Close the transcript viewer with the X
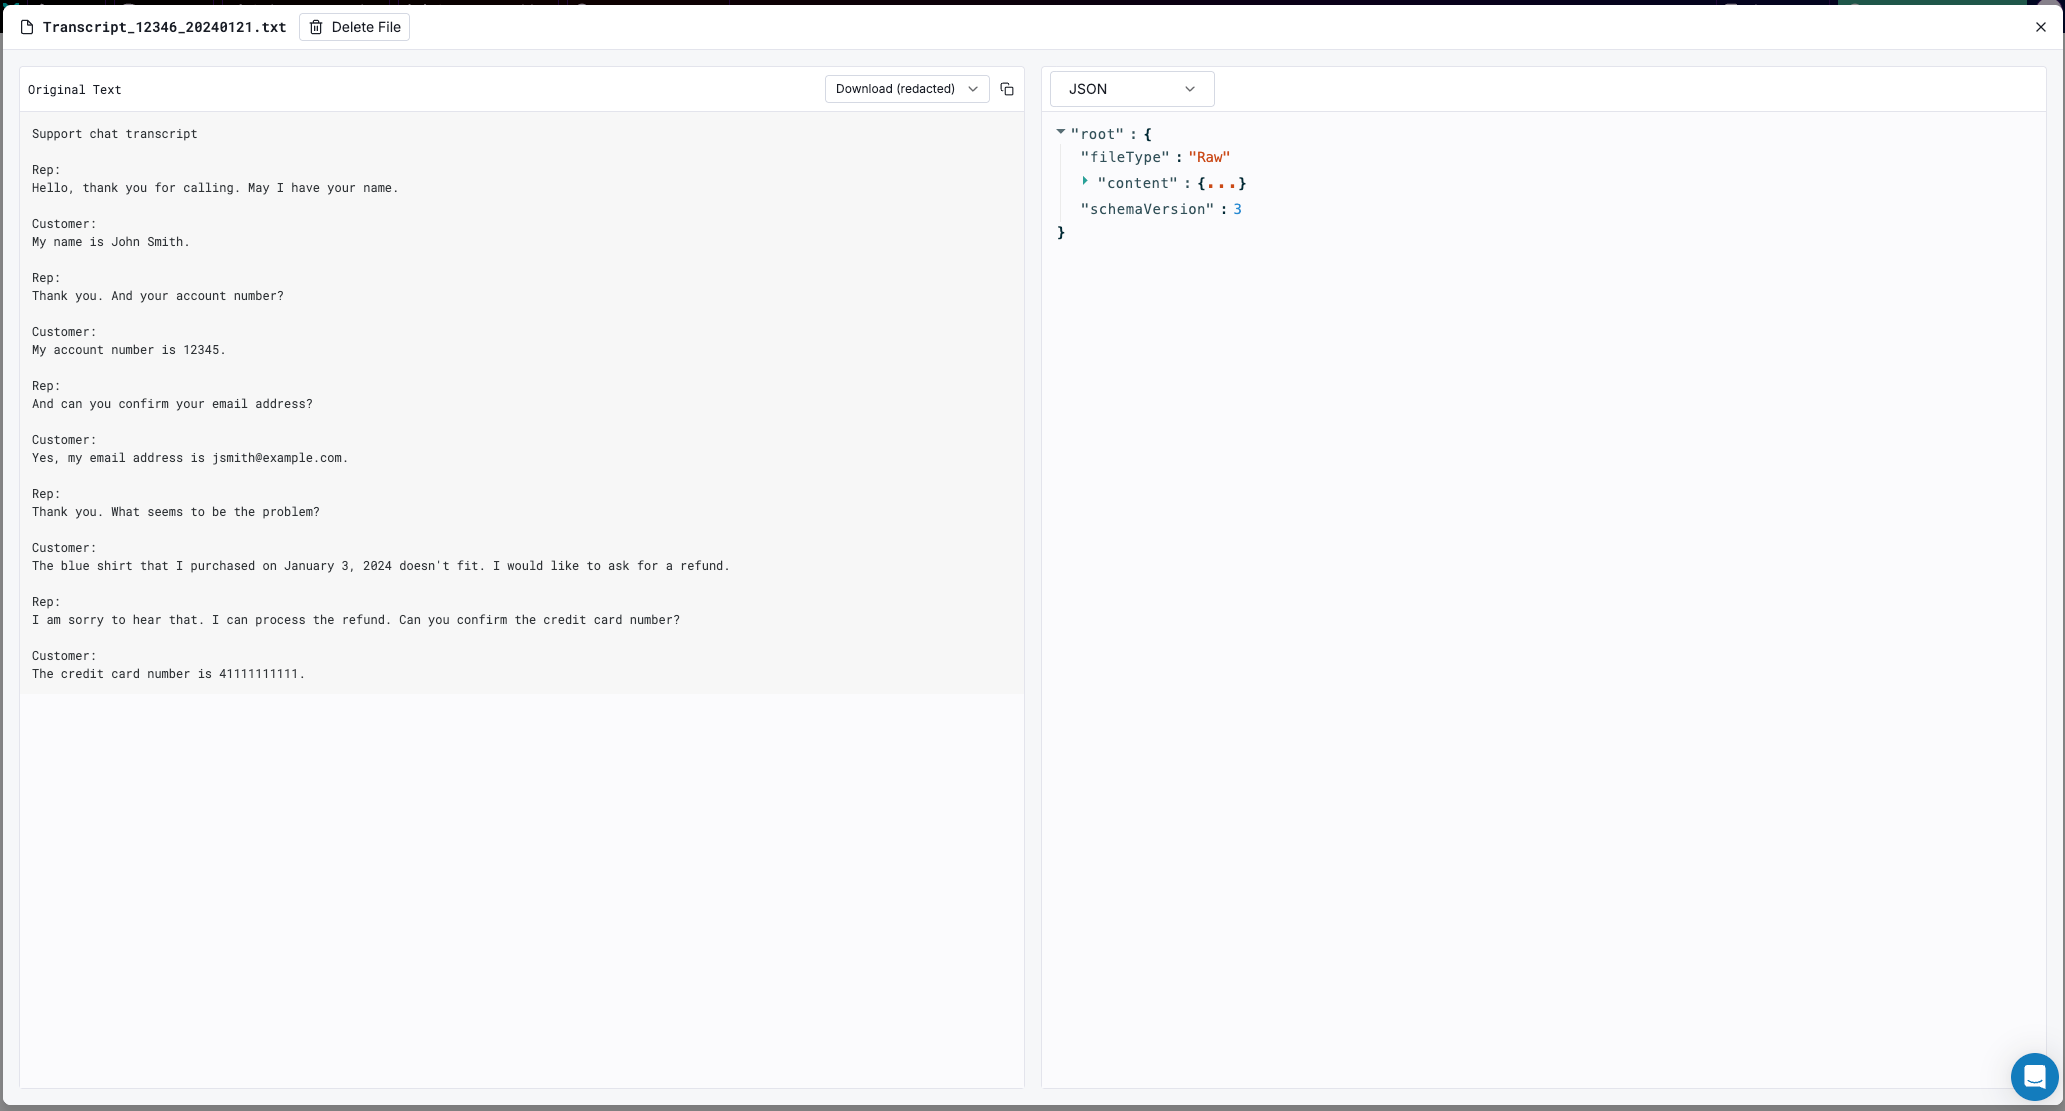The width and height of the screenshot is (2065, 1111). click(x=2040, y=27)
